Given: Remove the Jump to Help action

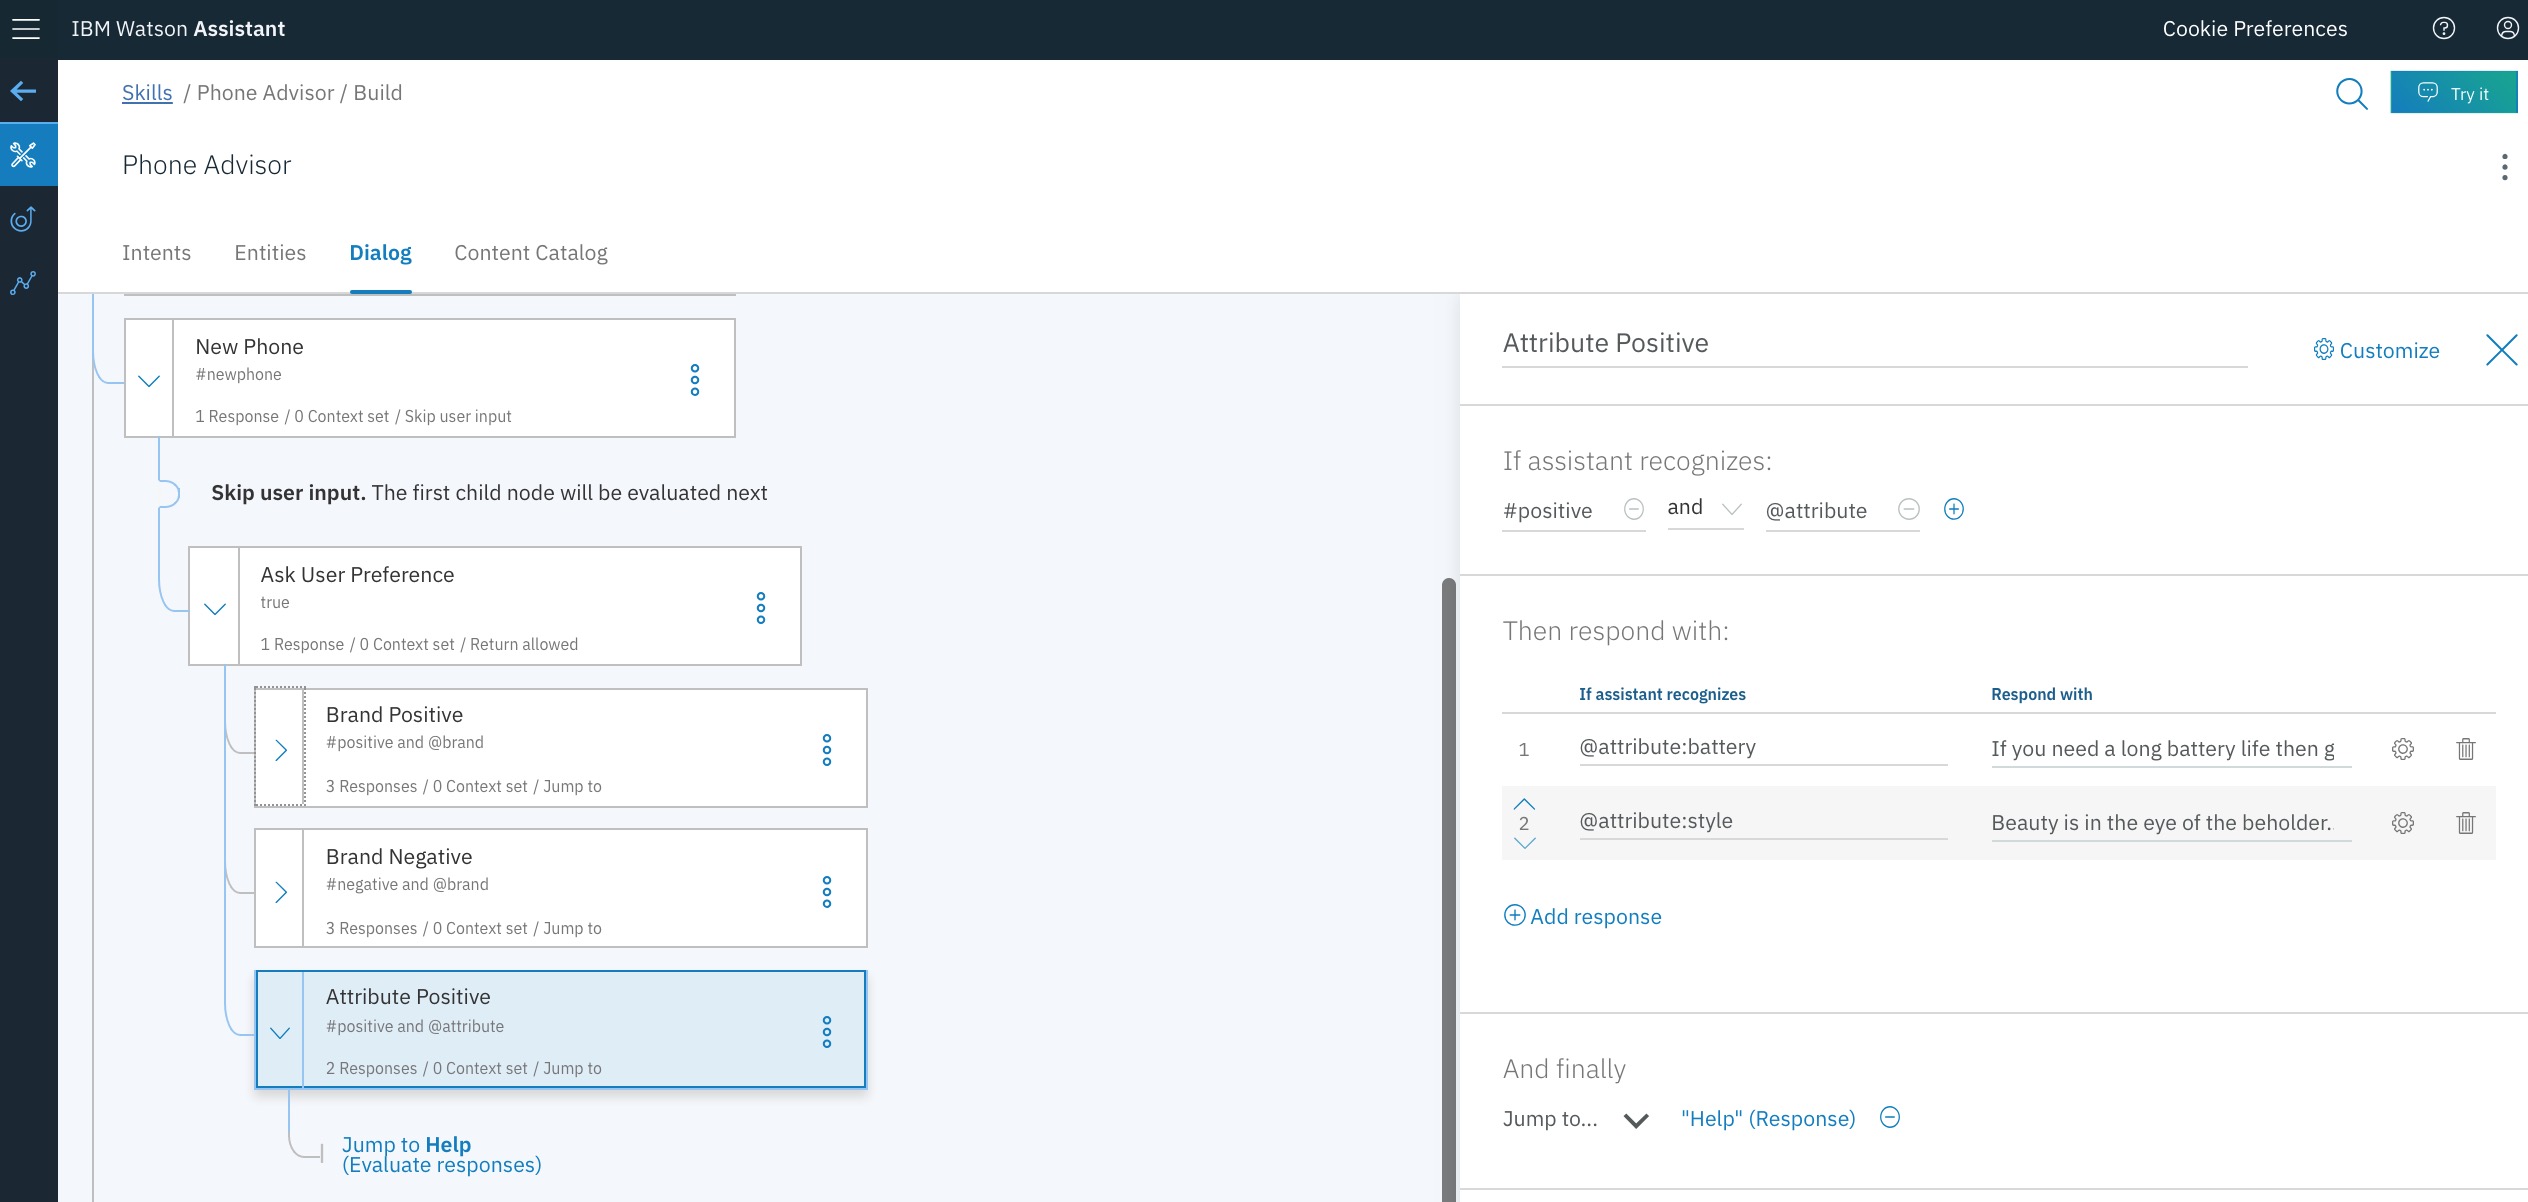Looking at the screenshot, I should 1889,1118.
